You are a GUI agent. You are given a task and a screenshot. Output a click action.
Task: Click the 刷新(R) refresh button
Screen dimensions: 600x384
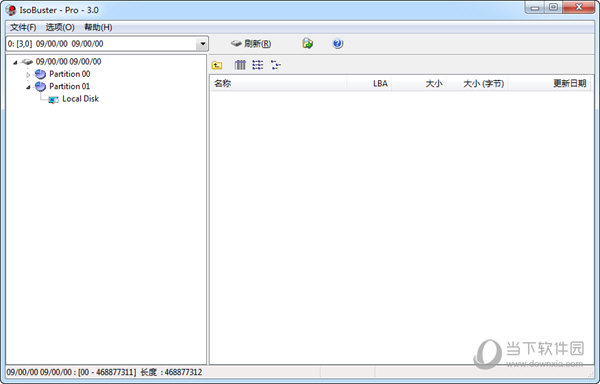pos(251,44)
